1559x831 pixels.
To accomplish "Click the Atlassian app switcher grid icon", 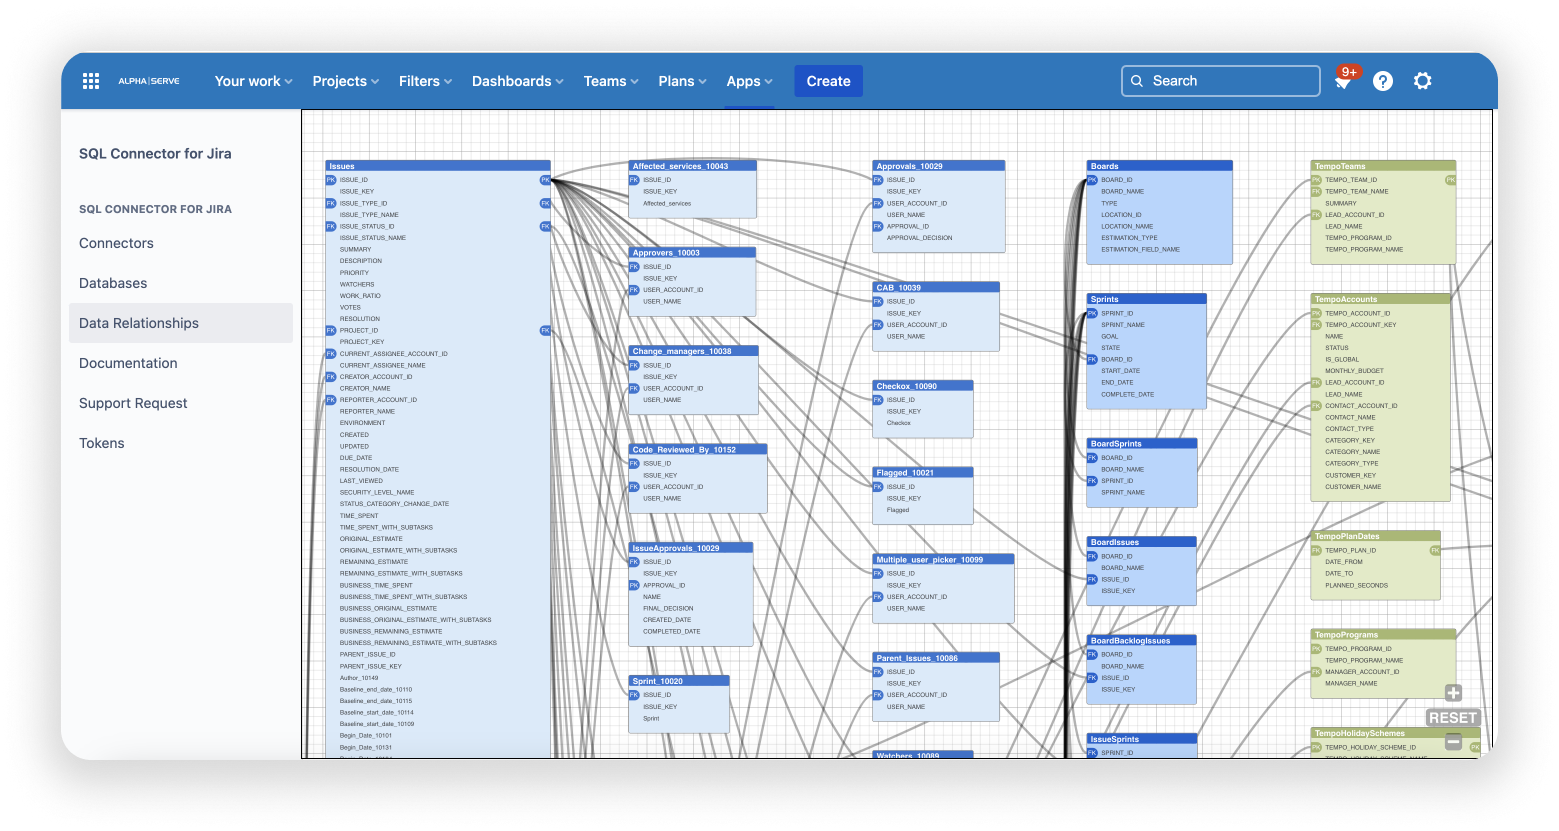I will [91, 80].
